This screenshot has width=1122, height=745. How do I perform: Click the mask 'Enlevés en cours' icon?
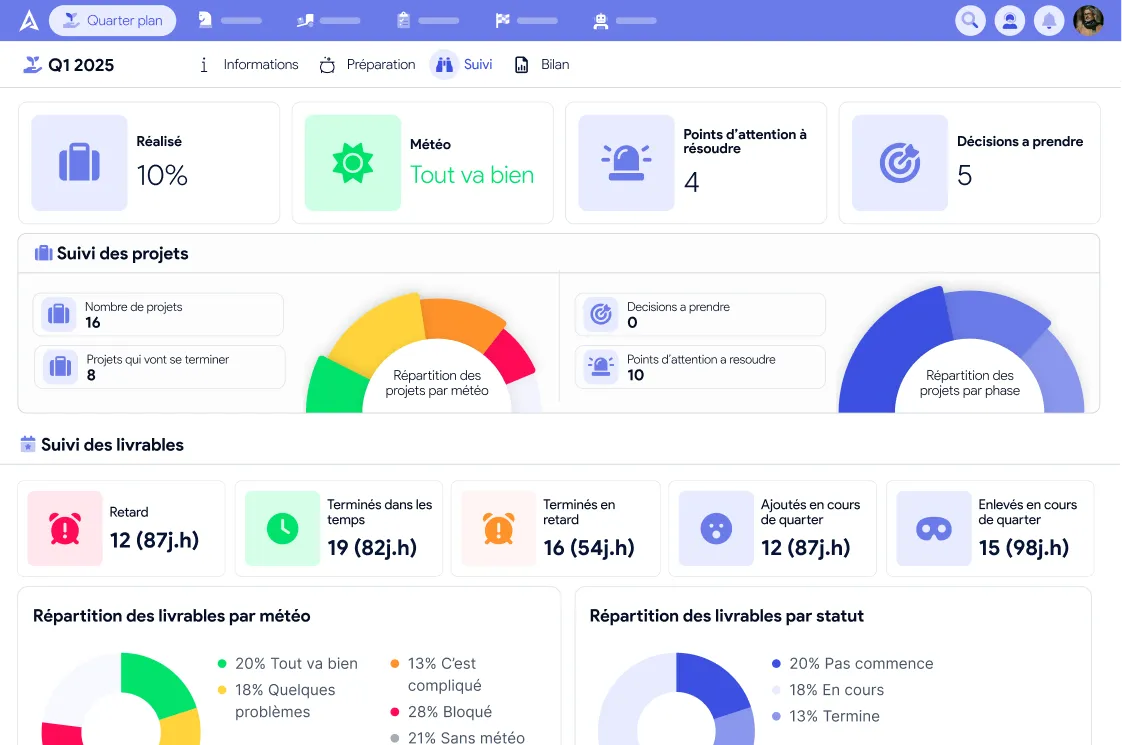pos(934,528)
